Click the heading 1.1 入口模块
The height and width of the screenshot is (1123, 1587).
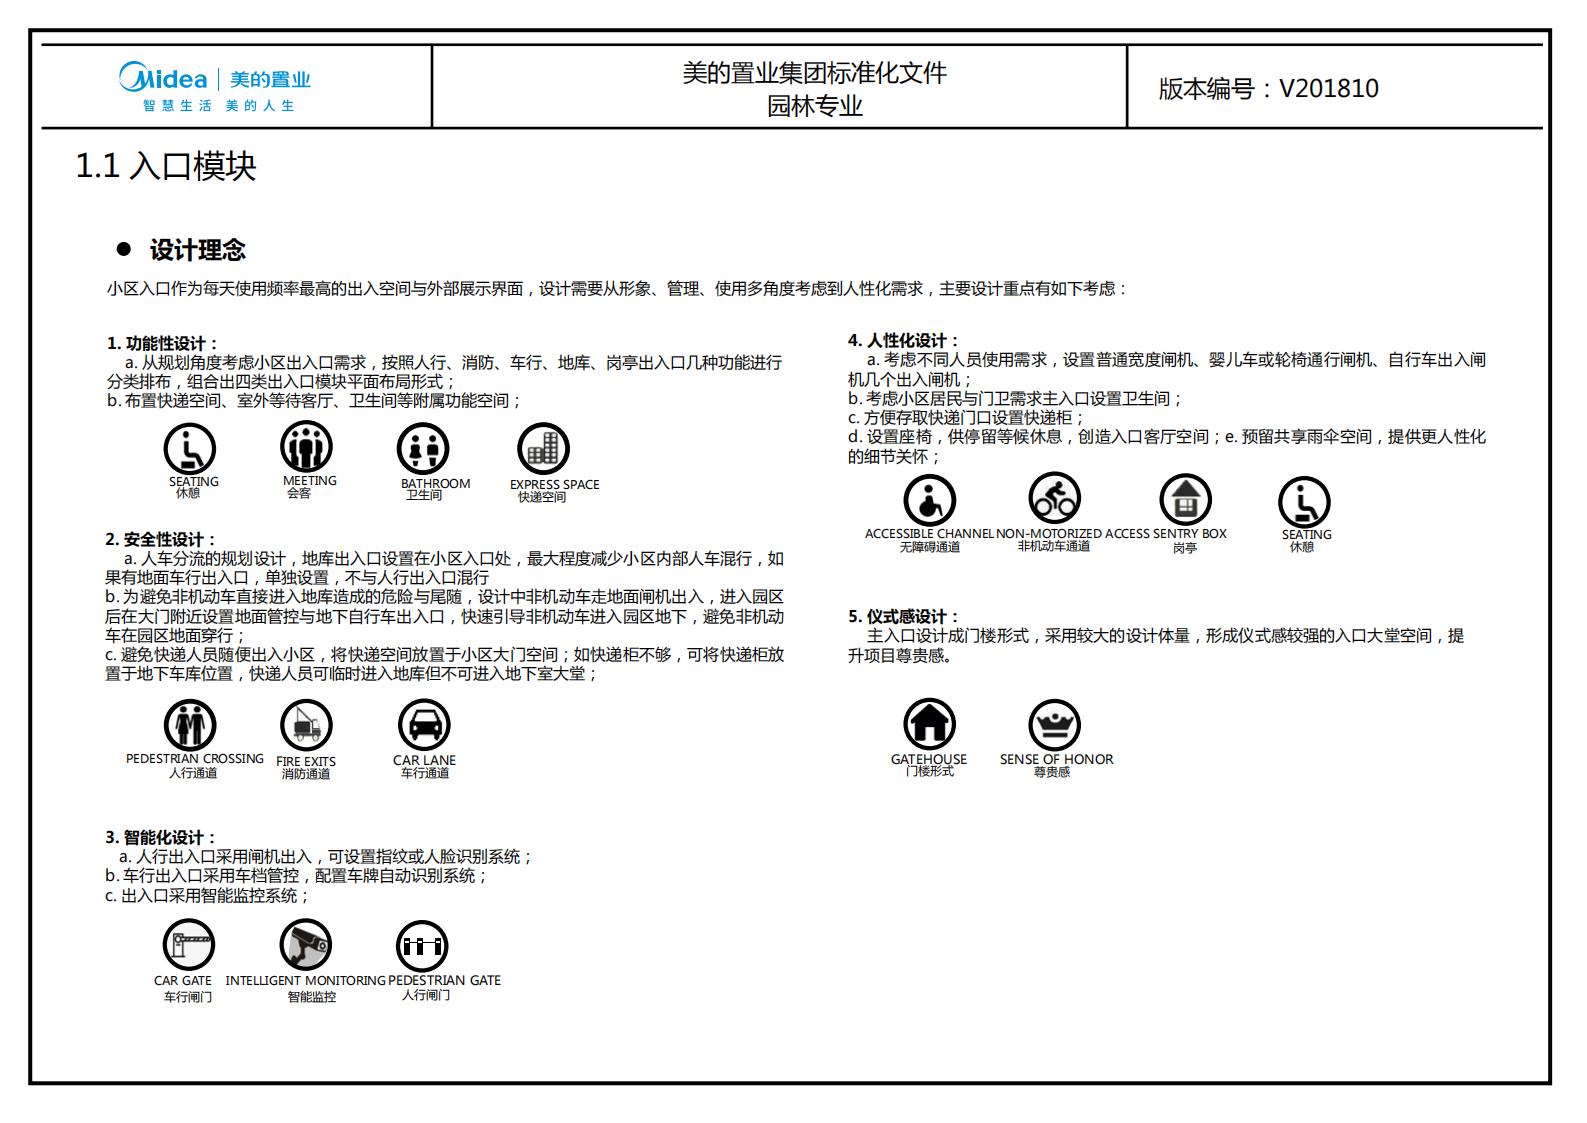coord(166,166)
